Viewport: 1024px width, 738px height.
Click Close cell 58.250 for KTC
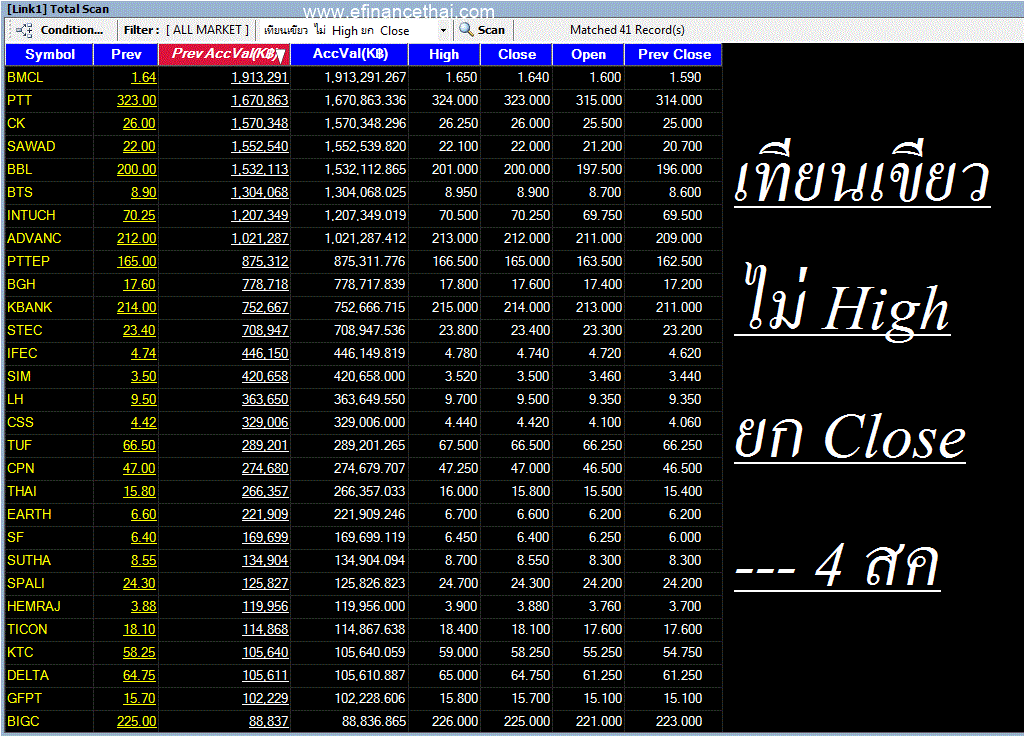click(530, 652)
